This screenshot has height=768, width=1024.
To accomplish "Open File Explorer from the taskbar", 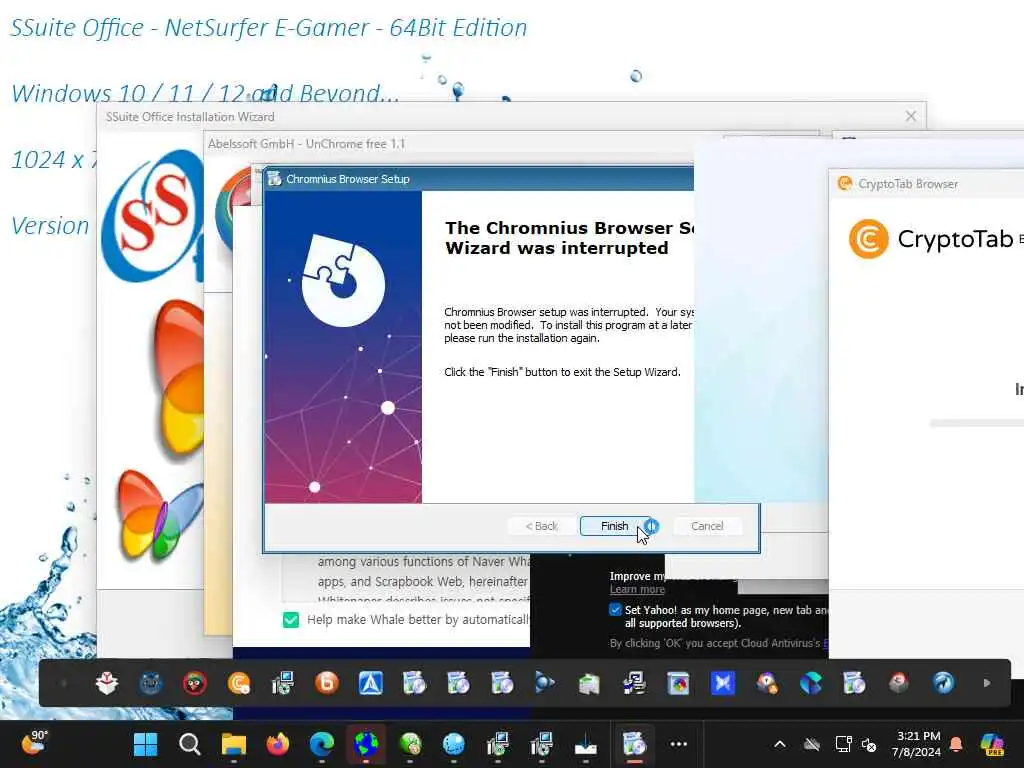I will [233, 744].
